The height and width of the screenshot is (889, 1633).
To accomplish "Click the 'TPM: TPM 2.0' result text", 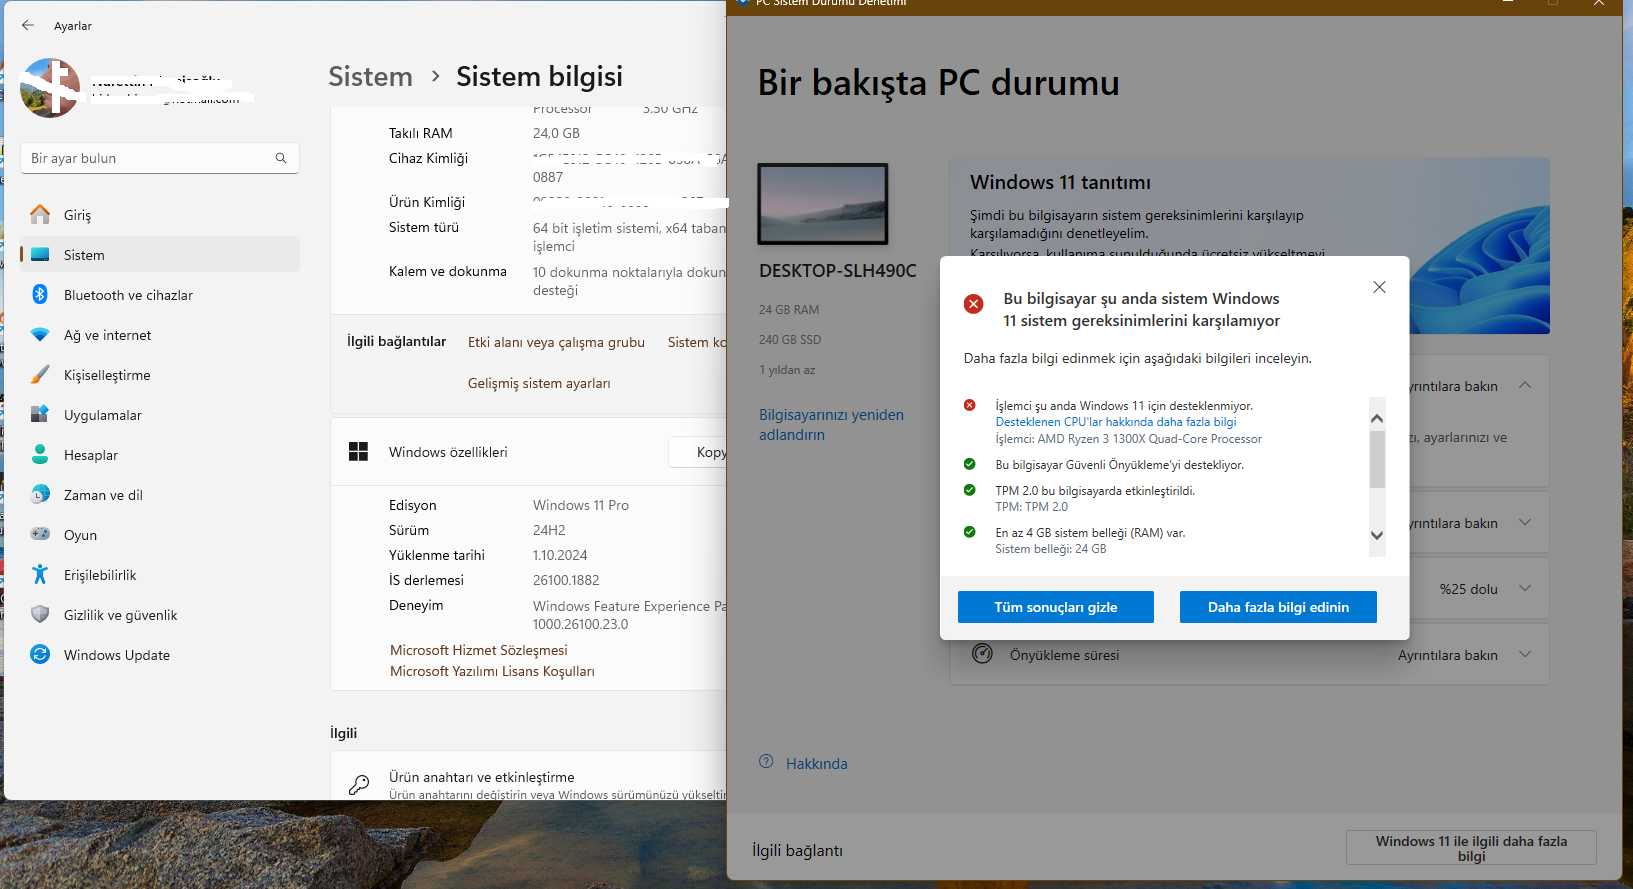I will click(1031, 507).
